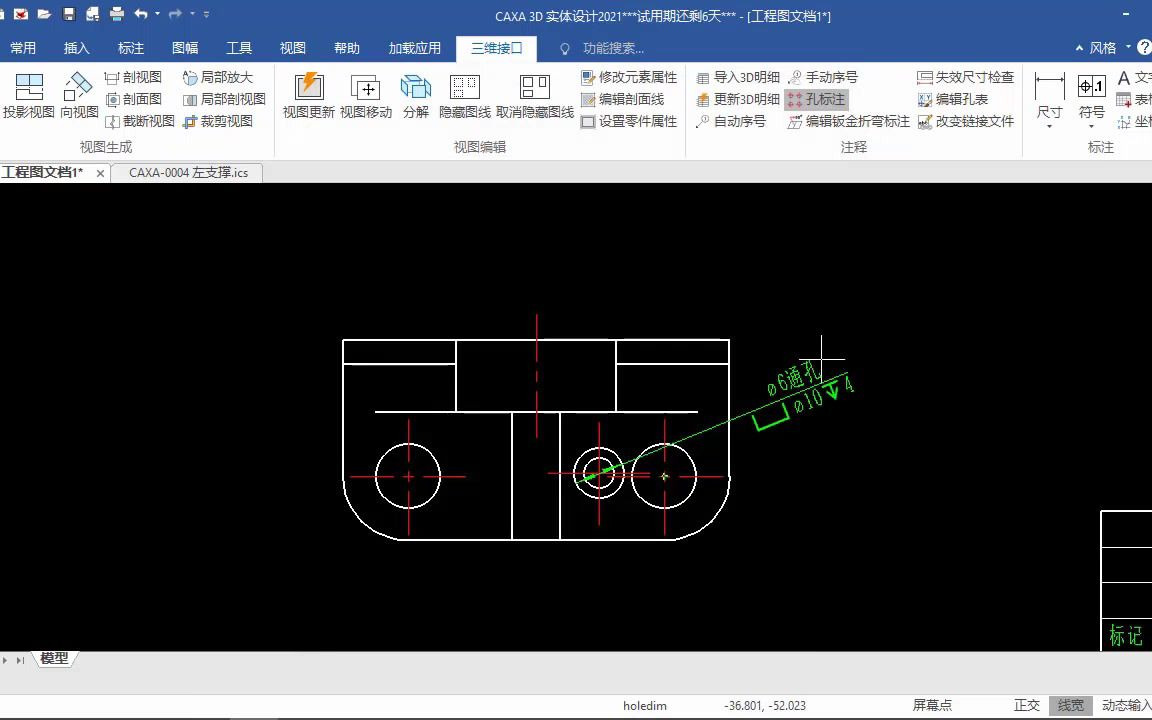1152x720 pixels.
Task: Click the Open folder icon in quick access toolbar
Action: (x=44, y=13)
